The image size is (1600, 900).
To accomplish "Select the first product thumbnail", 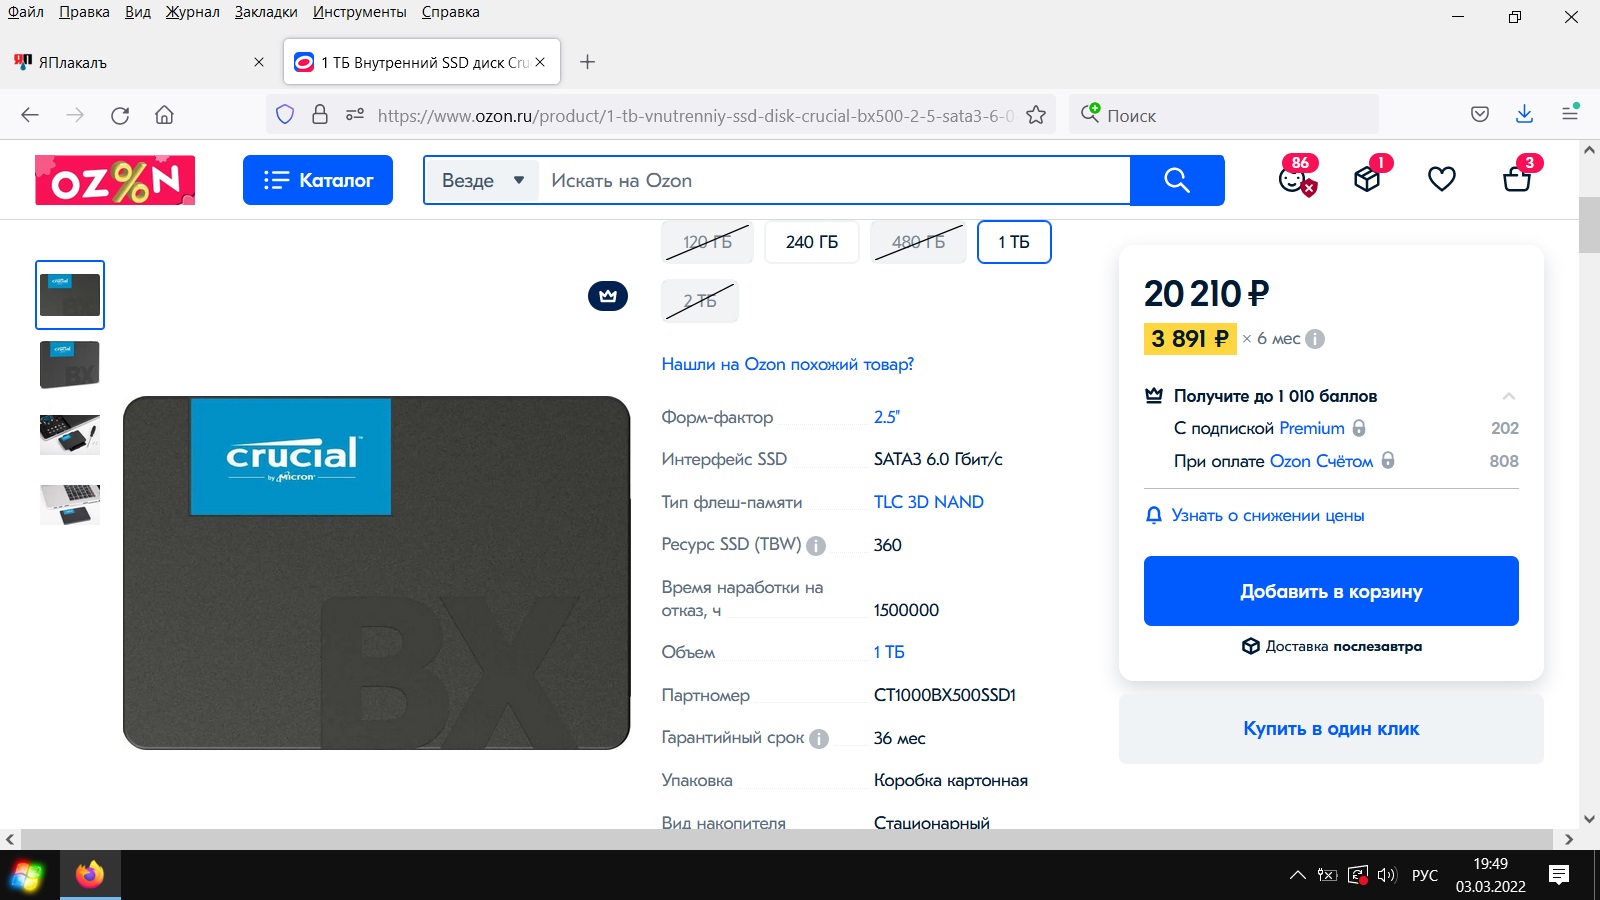I will click(x=70, y=295).
